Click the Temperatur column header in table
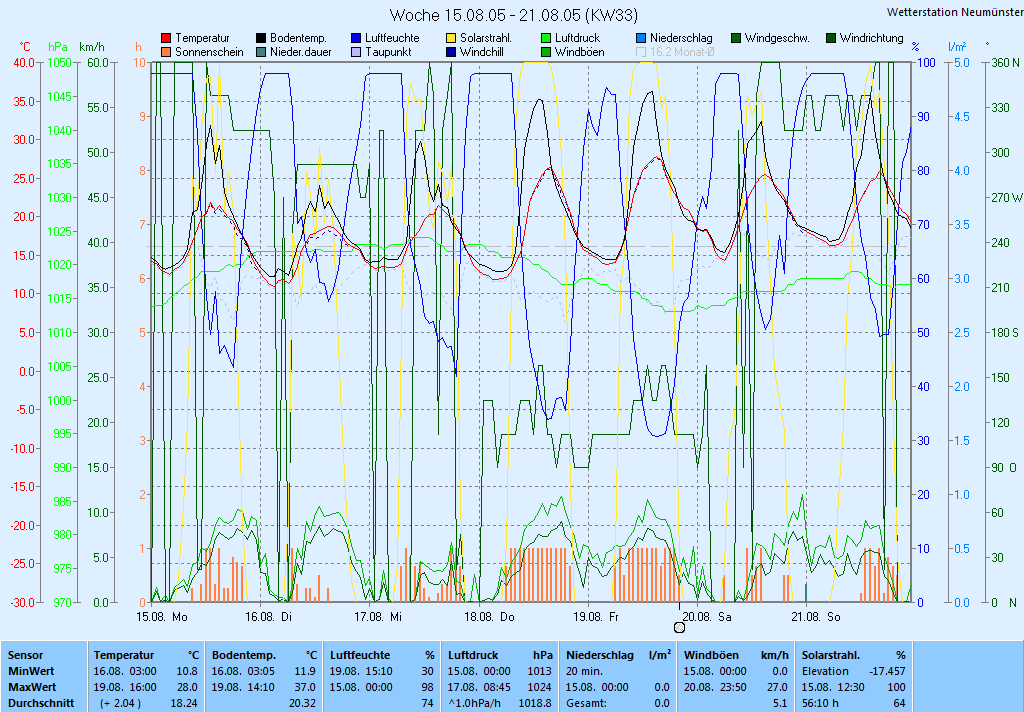Image resolution: width=1024 pixels, height=712 pixels. (x=124, y=655)
